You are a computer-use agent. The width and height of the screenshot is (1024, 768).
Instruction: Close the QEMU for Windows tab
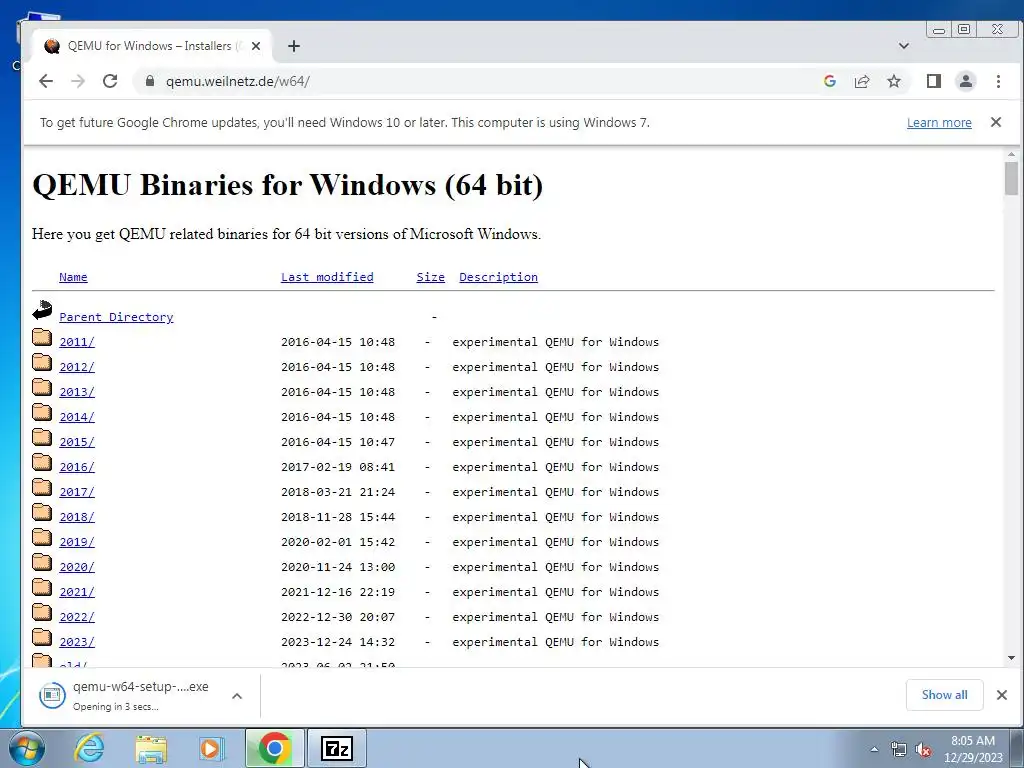tap(256, 46)
